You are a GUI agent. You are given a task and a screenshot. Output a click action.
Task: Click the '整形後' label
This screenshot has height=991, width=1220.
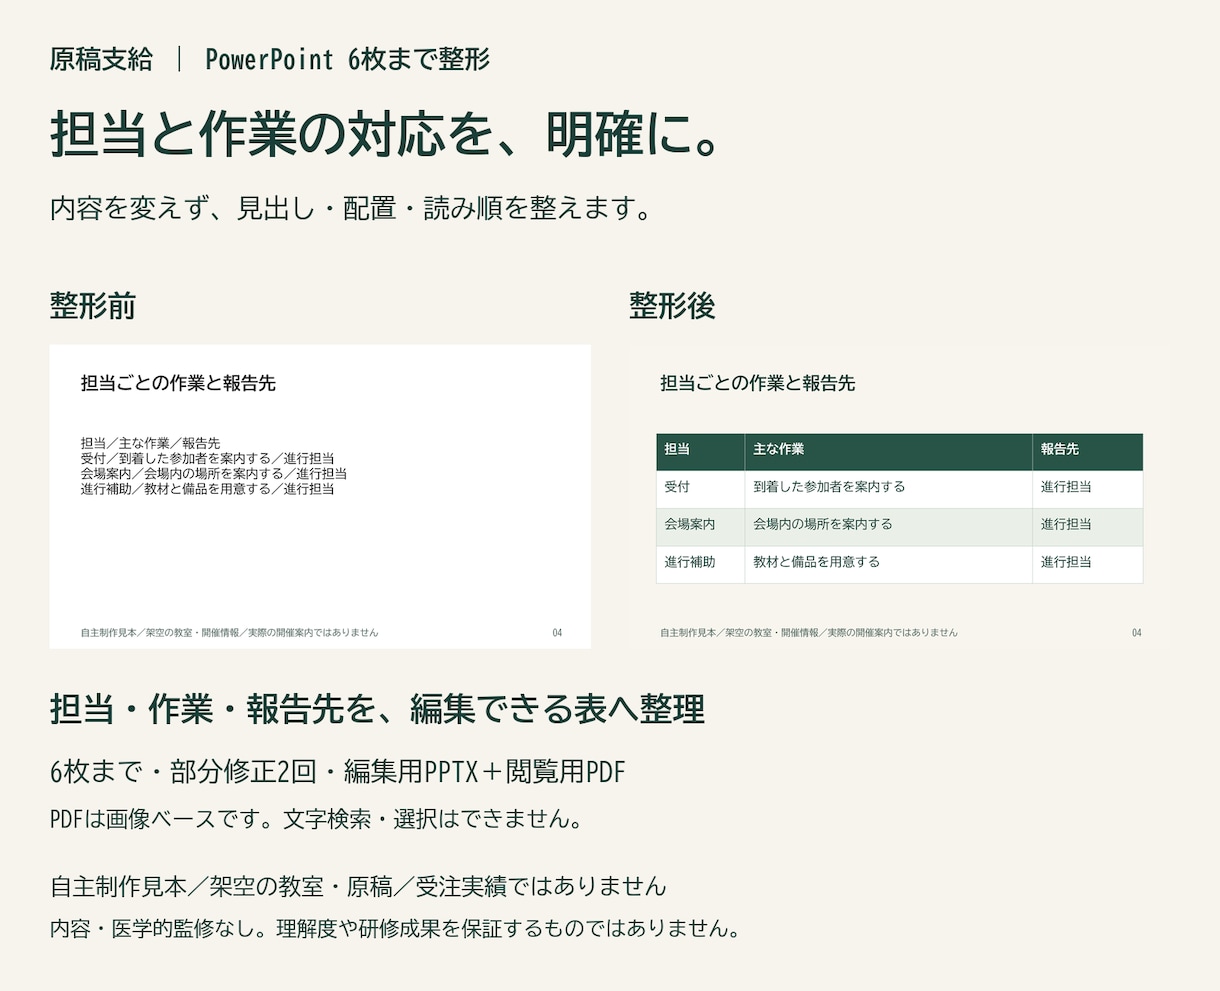672,306
